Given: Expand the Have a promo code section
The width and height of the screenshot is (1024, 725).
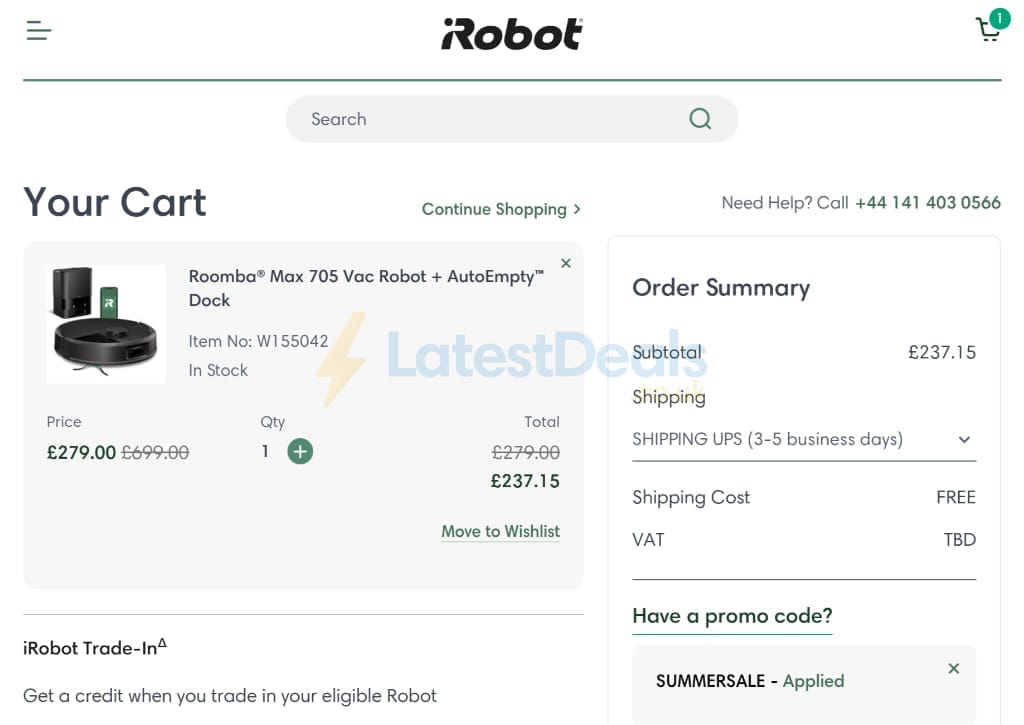Looking at the screenshot, I should click(732, 616).
